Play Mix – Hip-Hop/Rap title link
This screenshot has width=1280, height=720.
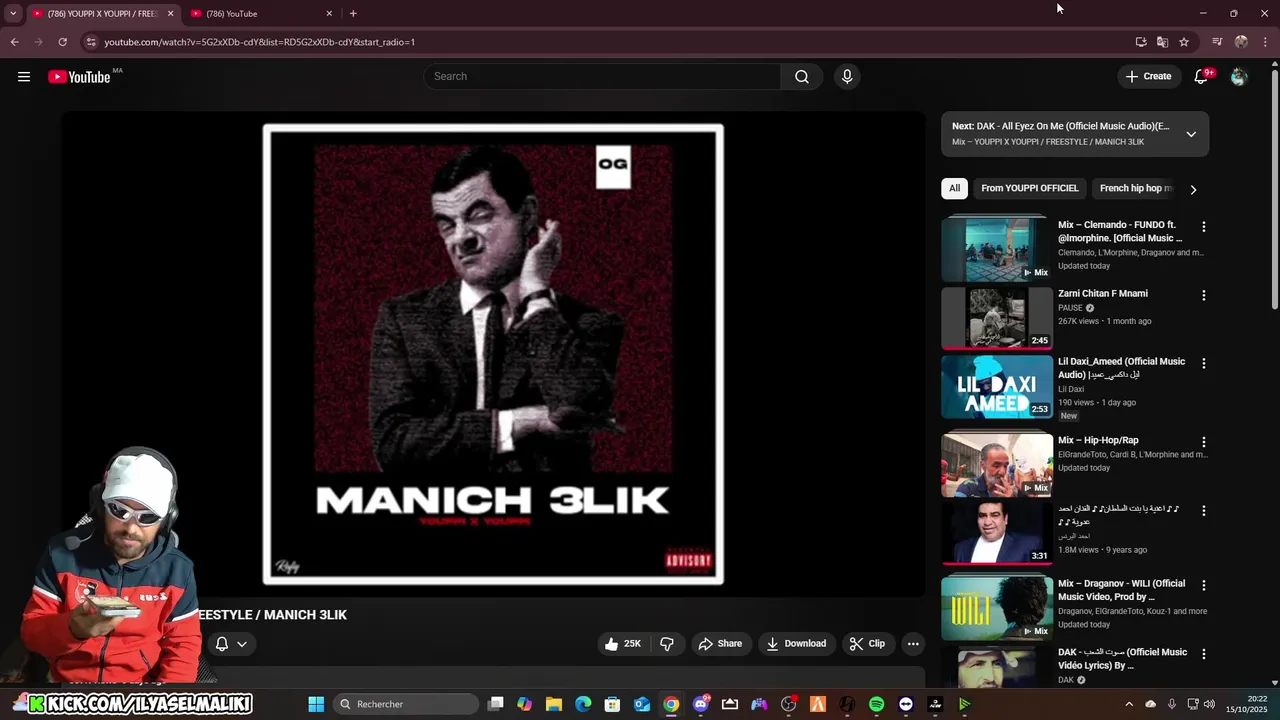click(1098, 440)
